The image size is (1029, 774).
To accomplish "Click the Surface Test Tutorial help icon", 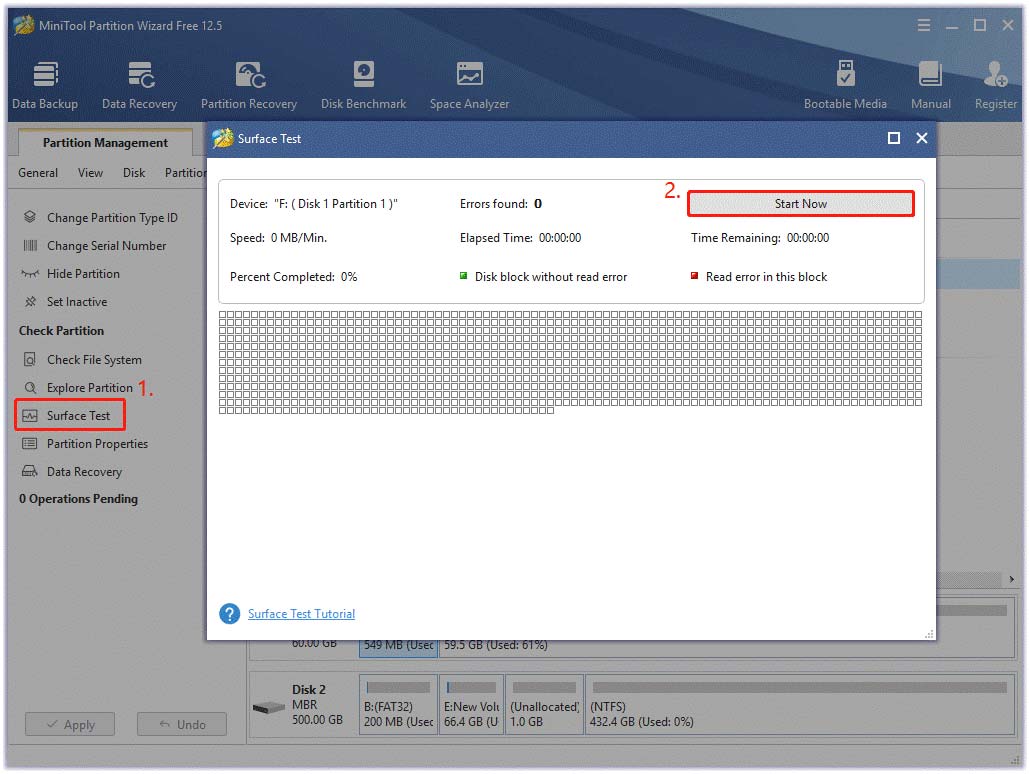I will coord(228,613).
